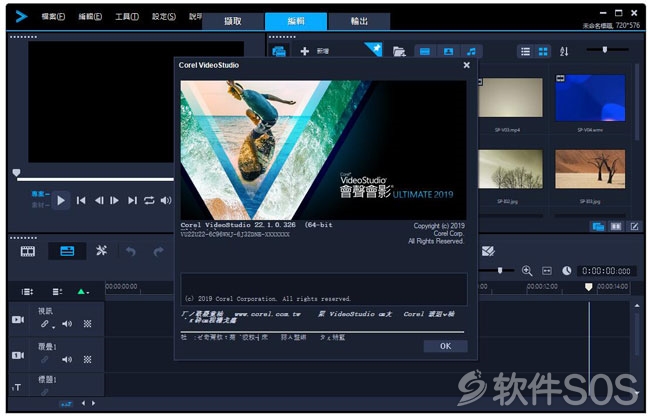
Task: Click the www.corel.com.tw link
Action: [x=267, y=314]
